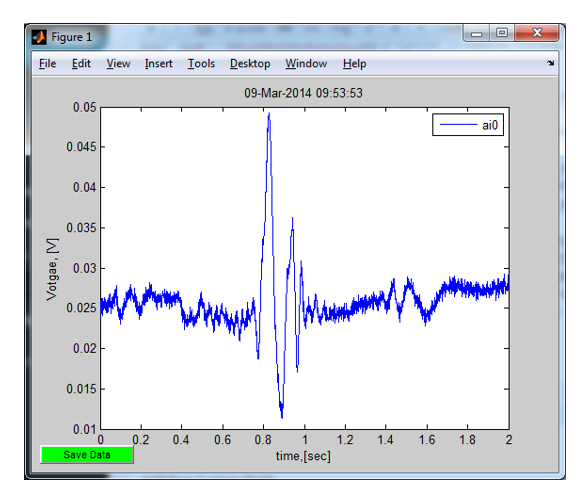Close the Figure 1 window
The height and width of the screenshot is (502, 588).
pyautogui.click(x=537, y=33)
